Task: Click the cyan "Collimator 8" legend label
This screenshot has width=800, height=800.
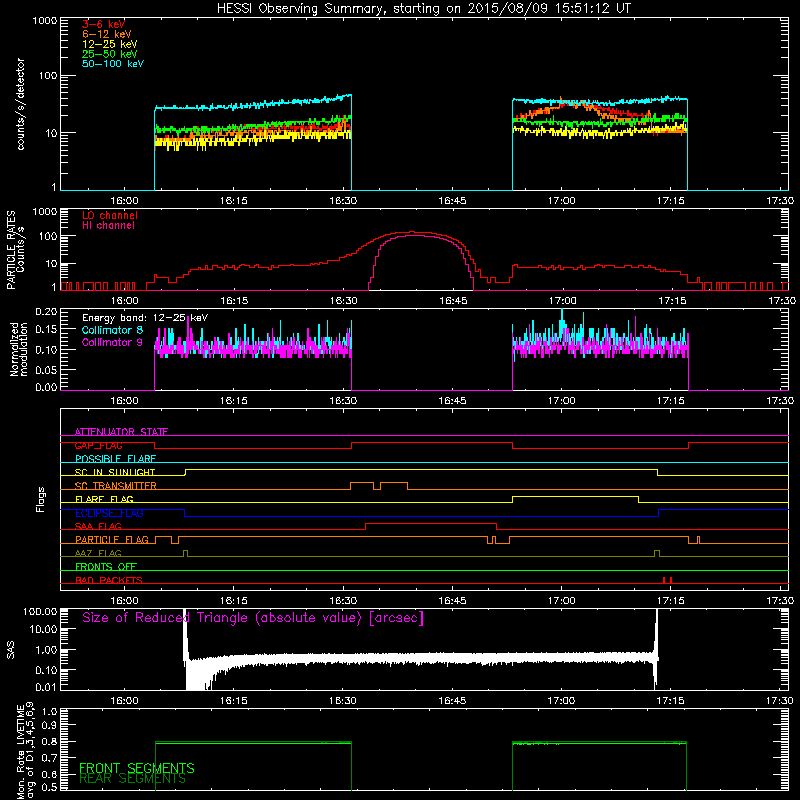Action: 112,330
